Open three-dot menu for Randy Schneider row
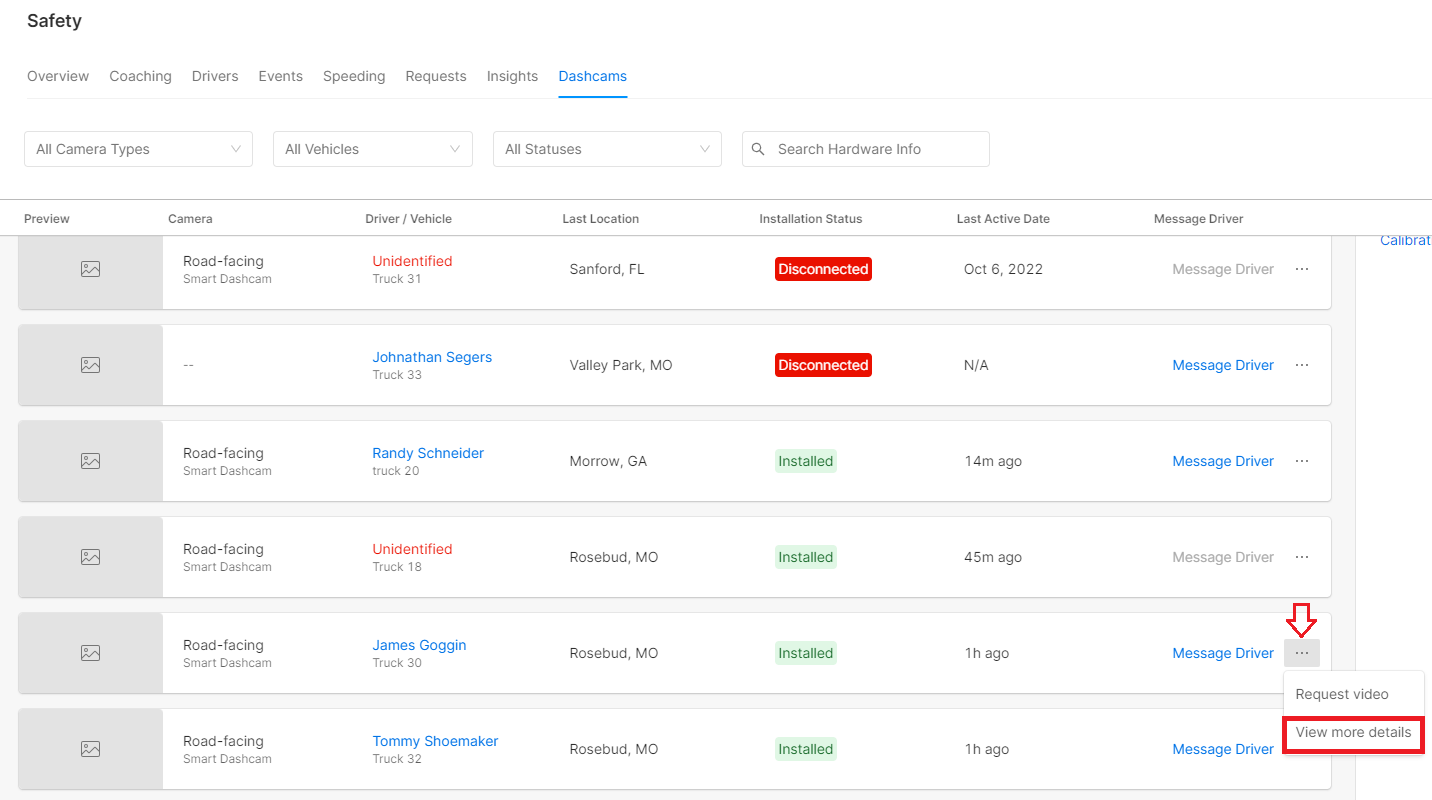1432x800 pixels. (1301, 461)
